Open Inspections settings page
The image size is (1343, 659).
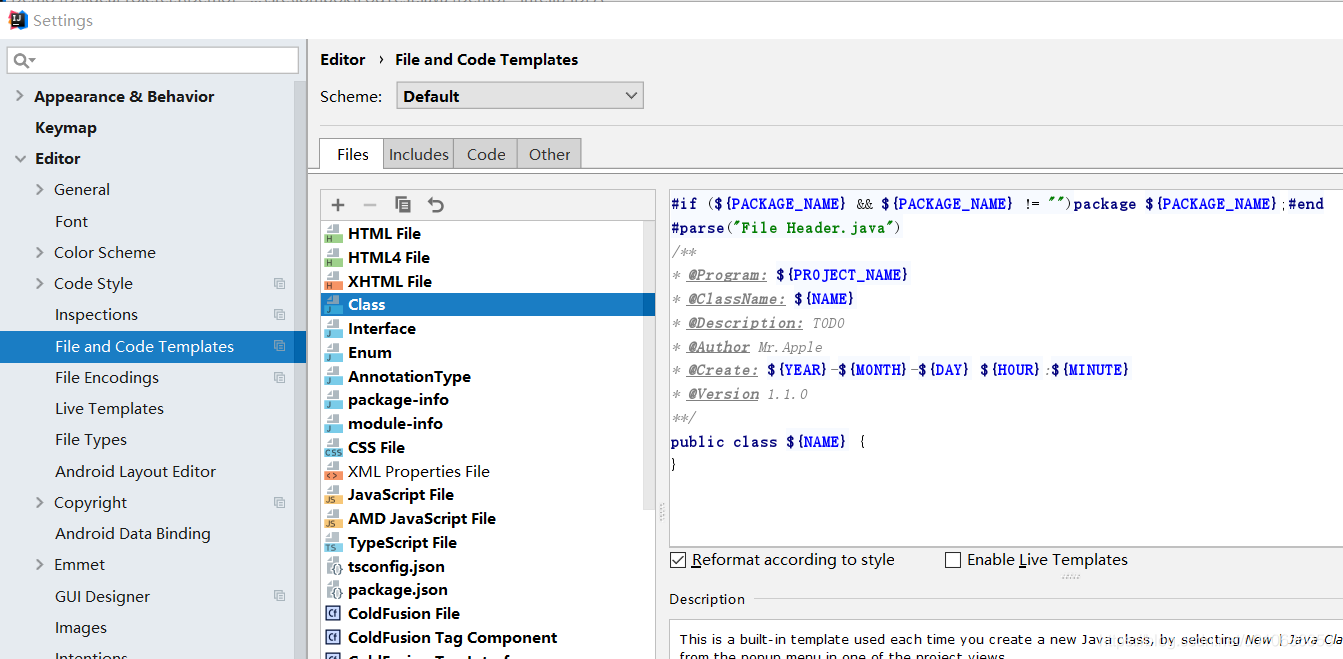point(96,315)
